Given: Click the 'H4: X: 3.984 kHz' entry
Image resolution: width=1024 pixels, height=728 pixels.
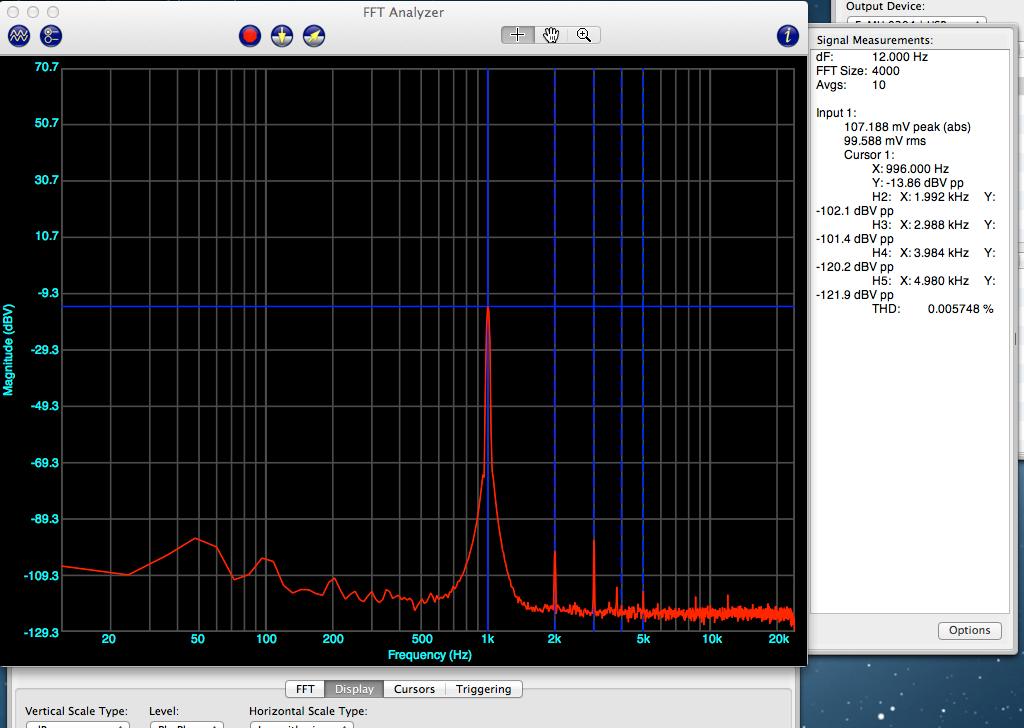Looking at the screenshot, I should tap(920, 253).
